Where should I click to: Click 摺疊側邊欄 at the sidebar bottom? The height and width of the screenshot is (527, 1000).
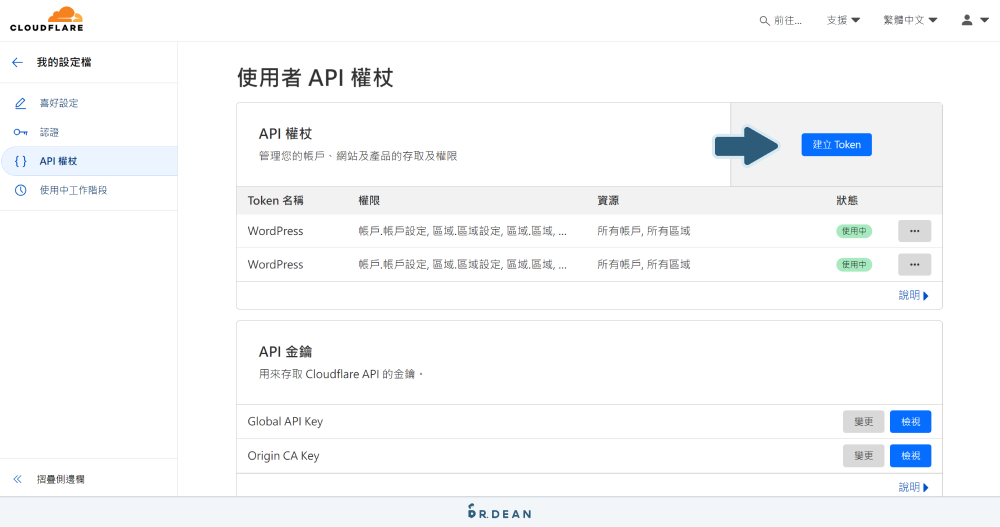[x=61, y=479]
